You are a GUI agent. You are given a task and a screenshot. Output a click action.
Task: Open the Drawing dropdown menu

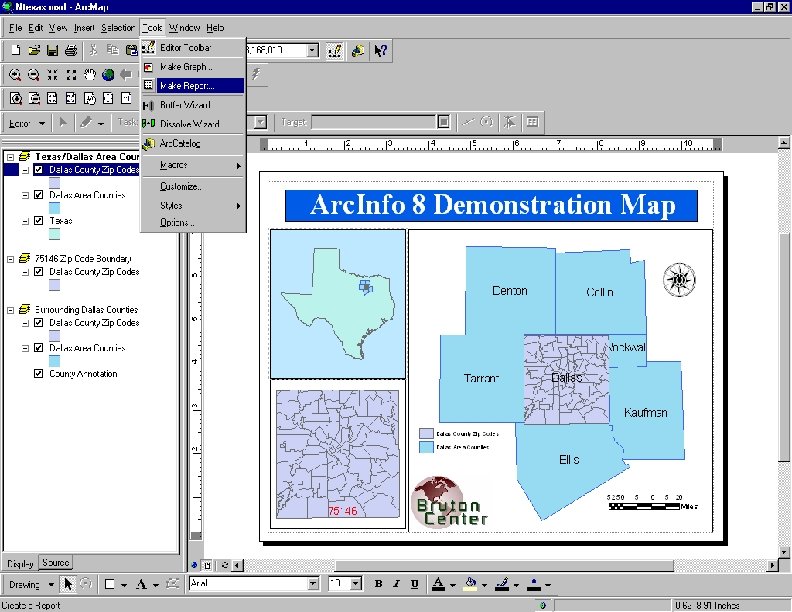(31, 585)
